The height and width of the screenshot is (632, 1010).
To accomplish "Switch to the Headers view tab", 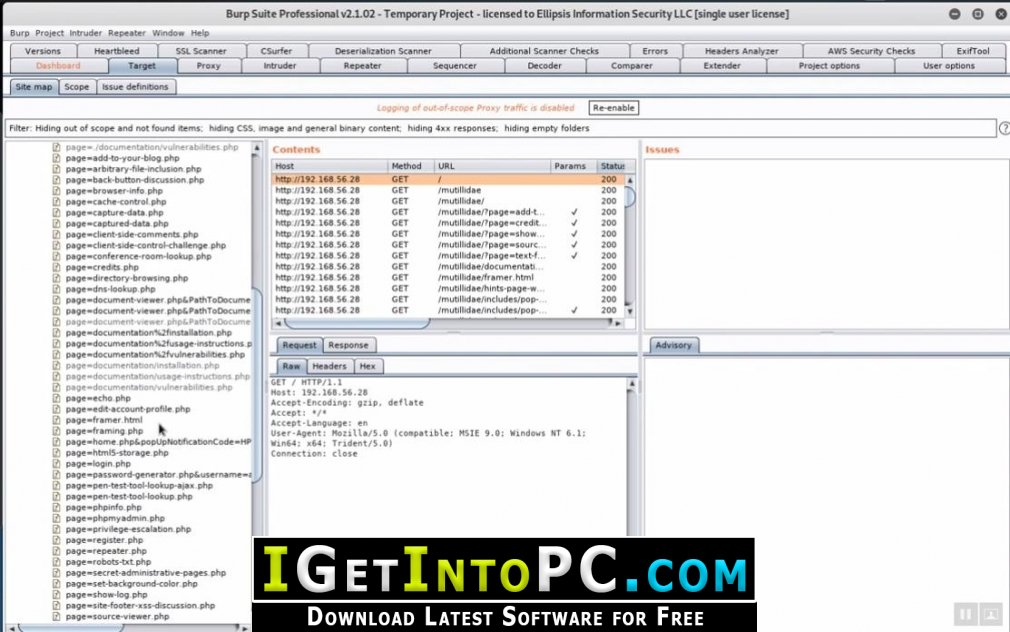I will 329,366.
